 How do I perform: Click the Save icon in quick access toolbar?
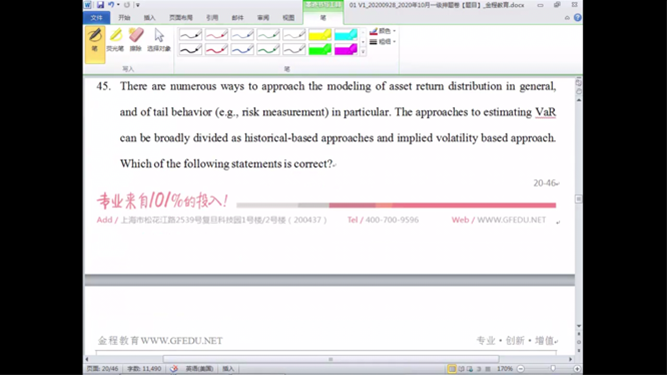[x=100, y=5]
